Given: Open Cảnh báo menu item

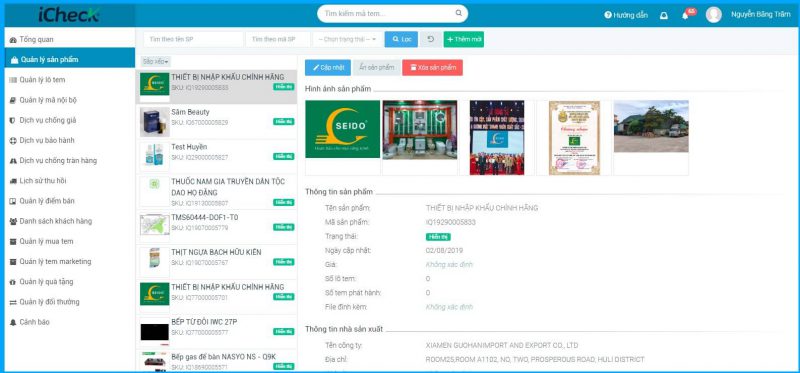Looking at the screenshot, I should coord(69,322).
